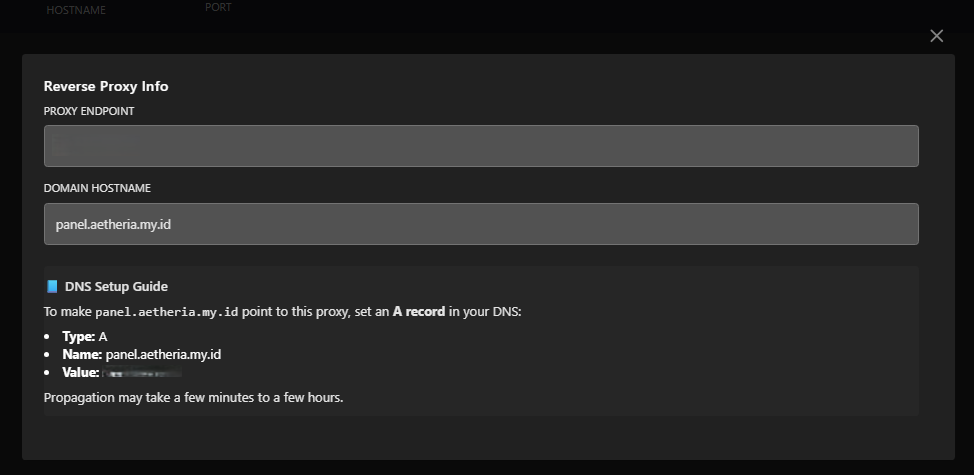Image resolution: width=974 pixels, height=475 pixels.
Task: Click the HOSTNAME column header
Action: point(76,11)
